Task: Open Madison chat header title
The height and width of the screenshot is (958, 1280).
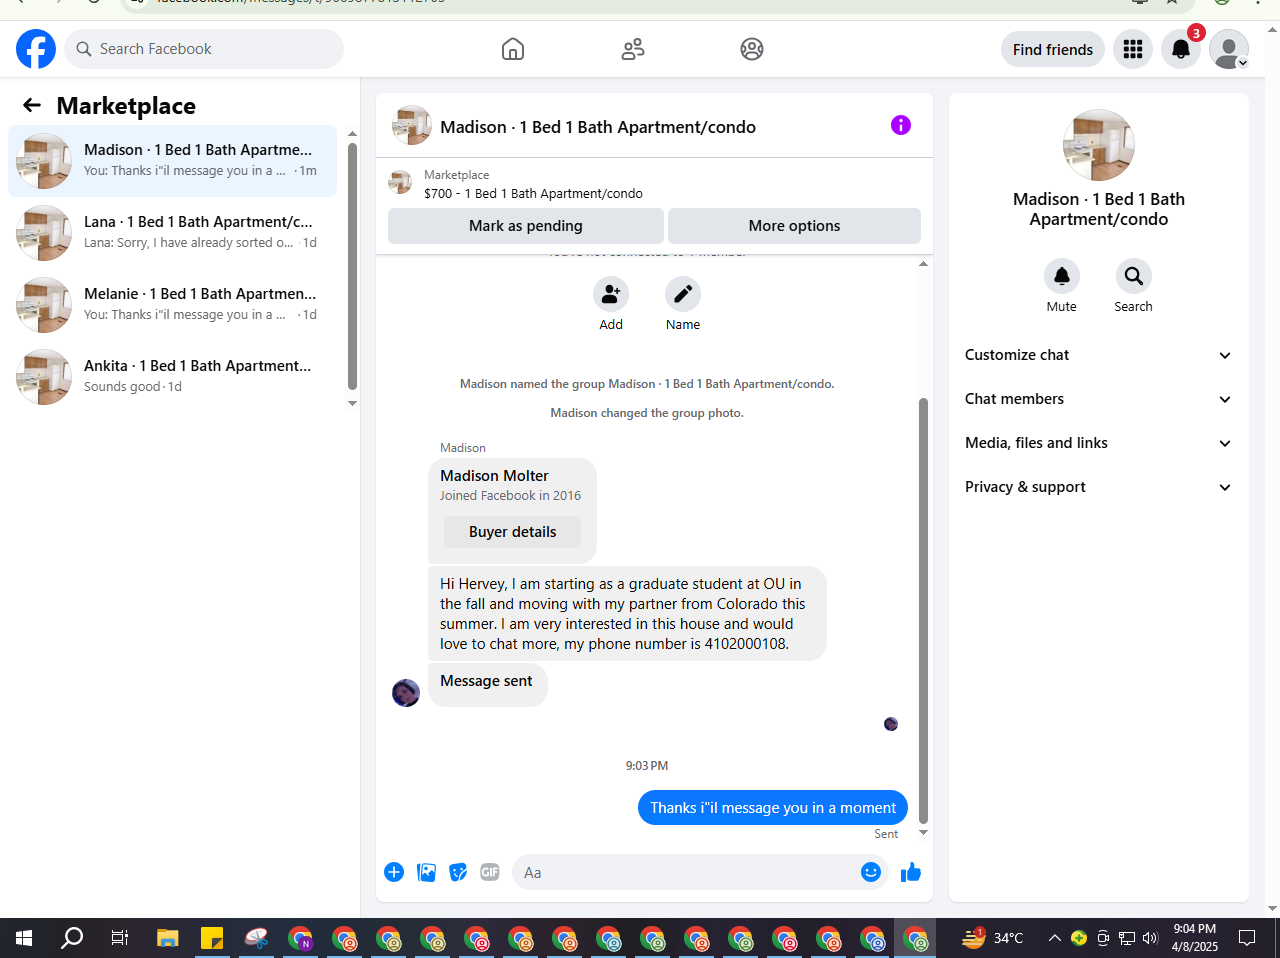Action: 598,127
